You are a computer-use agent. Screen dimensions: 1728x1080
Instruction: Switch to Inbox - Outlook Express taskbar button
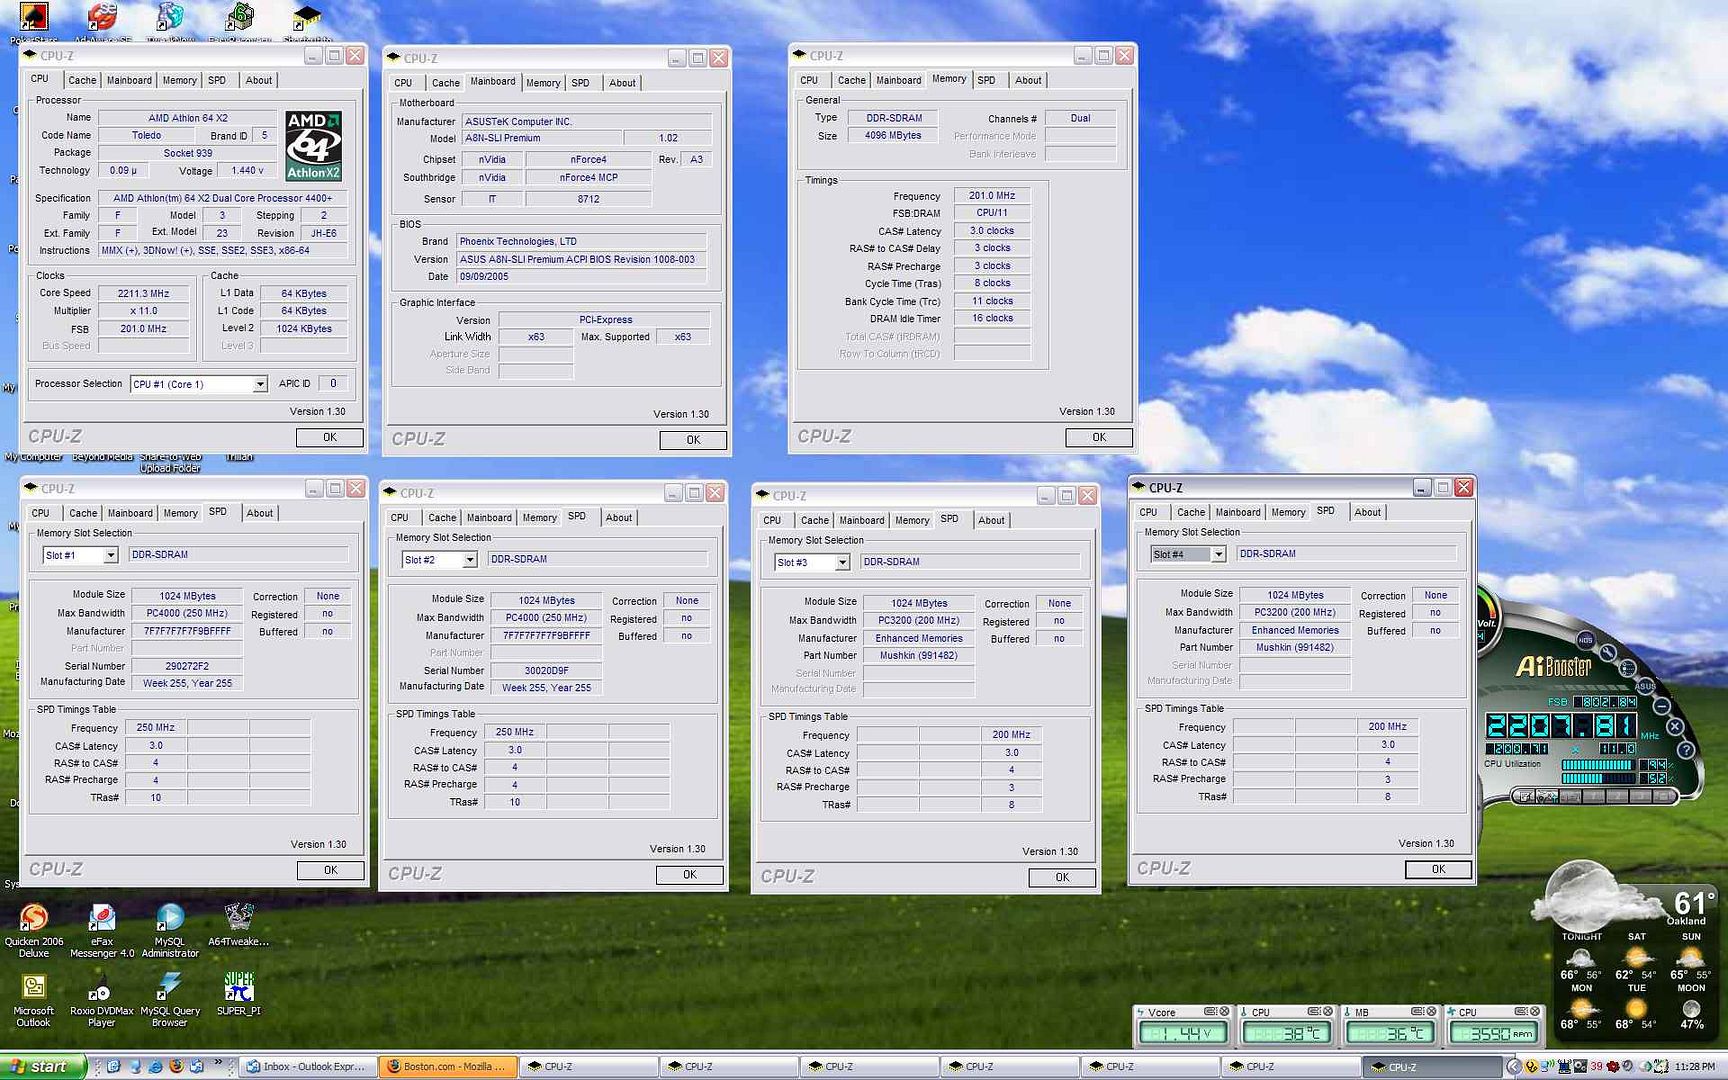[x=308, y=1066]
